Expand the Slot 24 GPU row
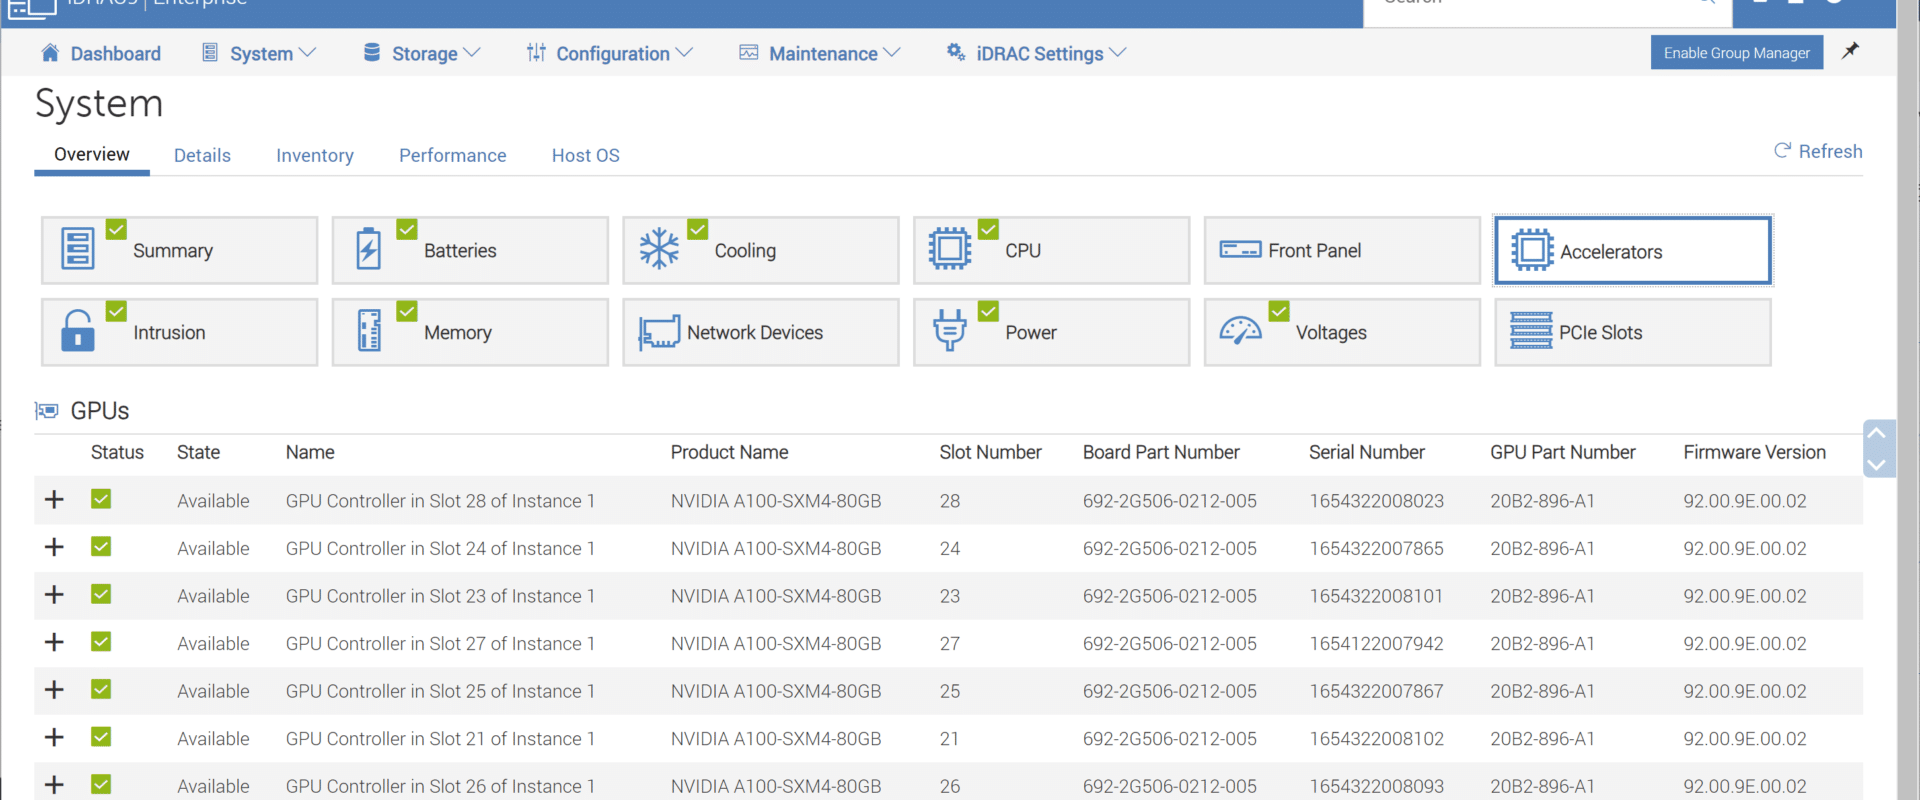This screenshot has height=800, width=1920. click(x=54, y=547)
